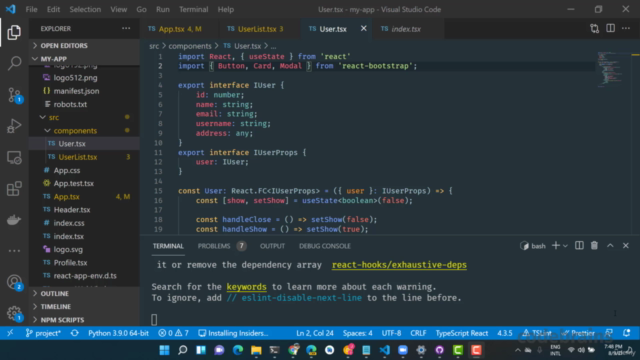This screenshot has height=360, width=640.
Task: Open the Docker view icon
Action: pos(14,220)
